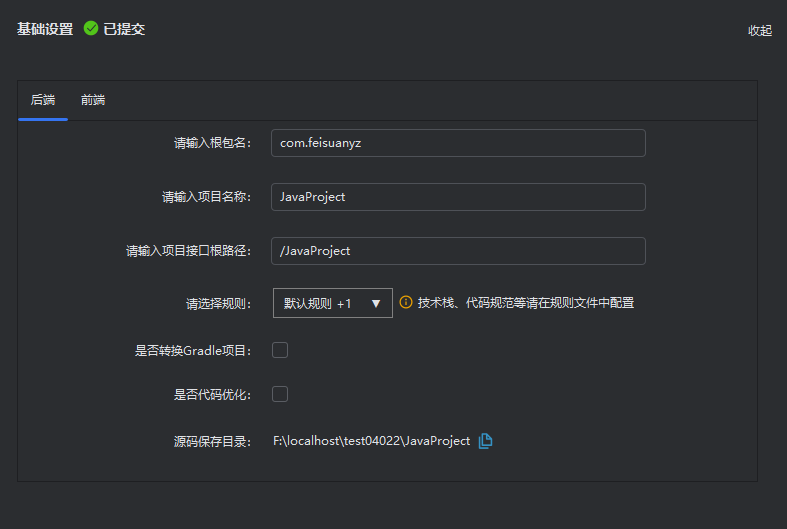Click the 技术栈、代码规范 hint text
This screenshot has height=529, width=787.
coord(525,303)
